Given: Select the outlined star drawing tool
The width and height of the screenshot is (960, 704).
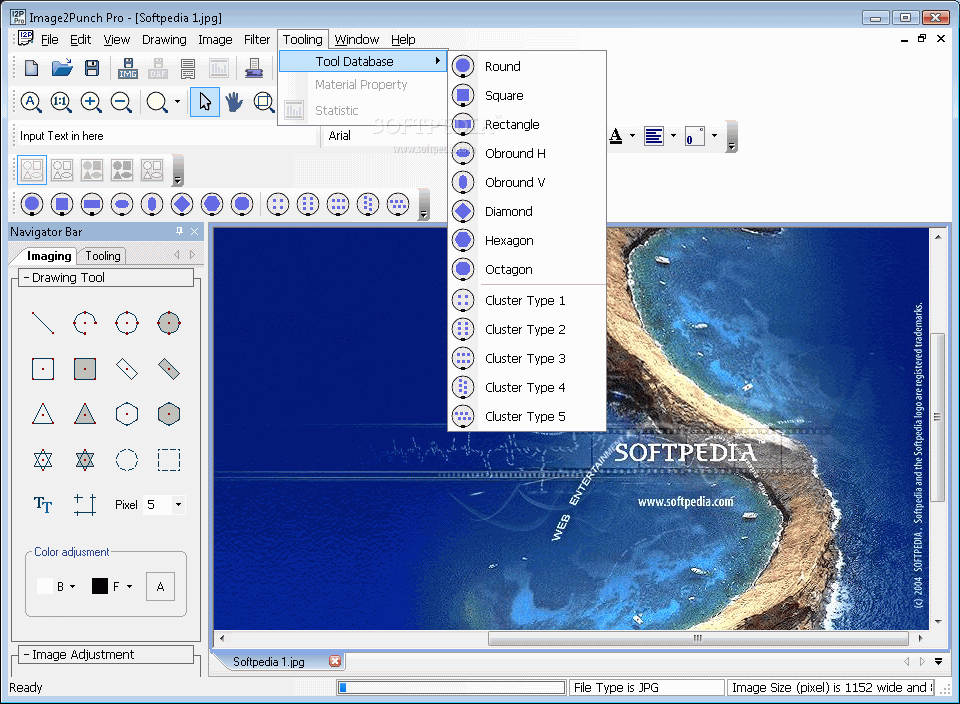Looking at the screenshot, I should click(x=43, y=459).
